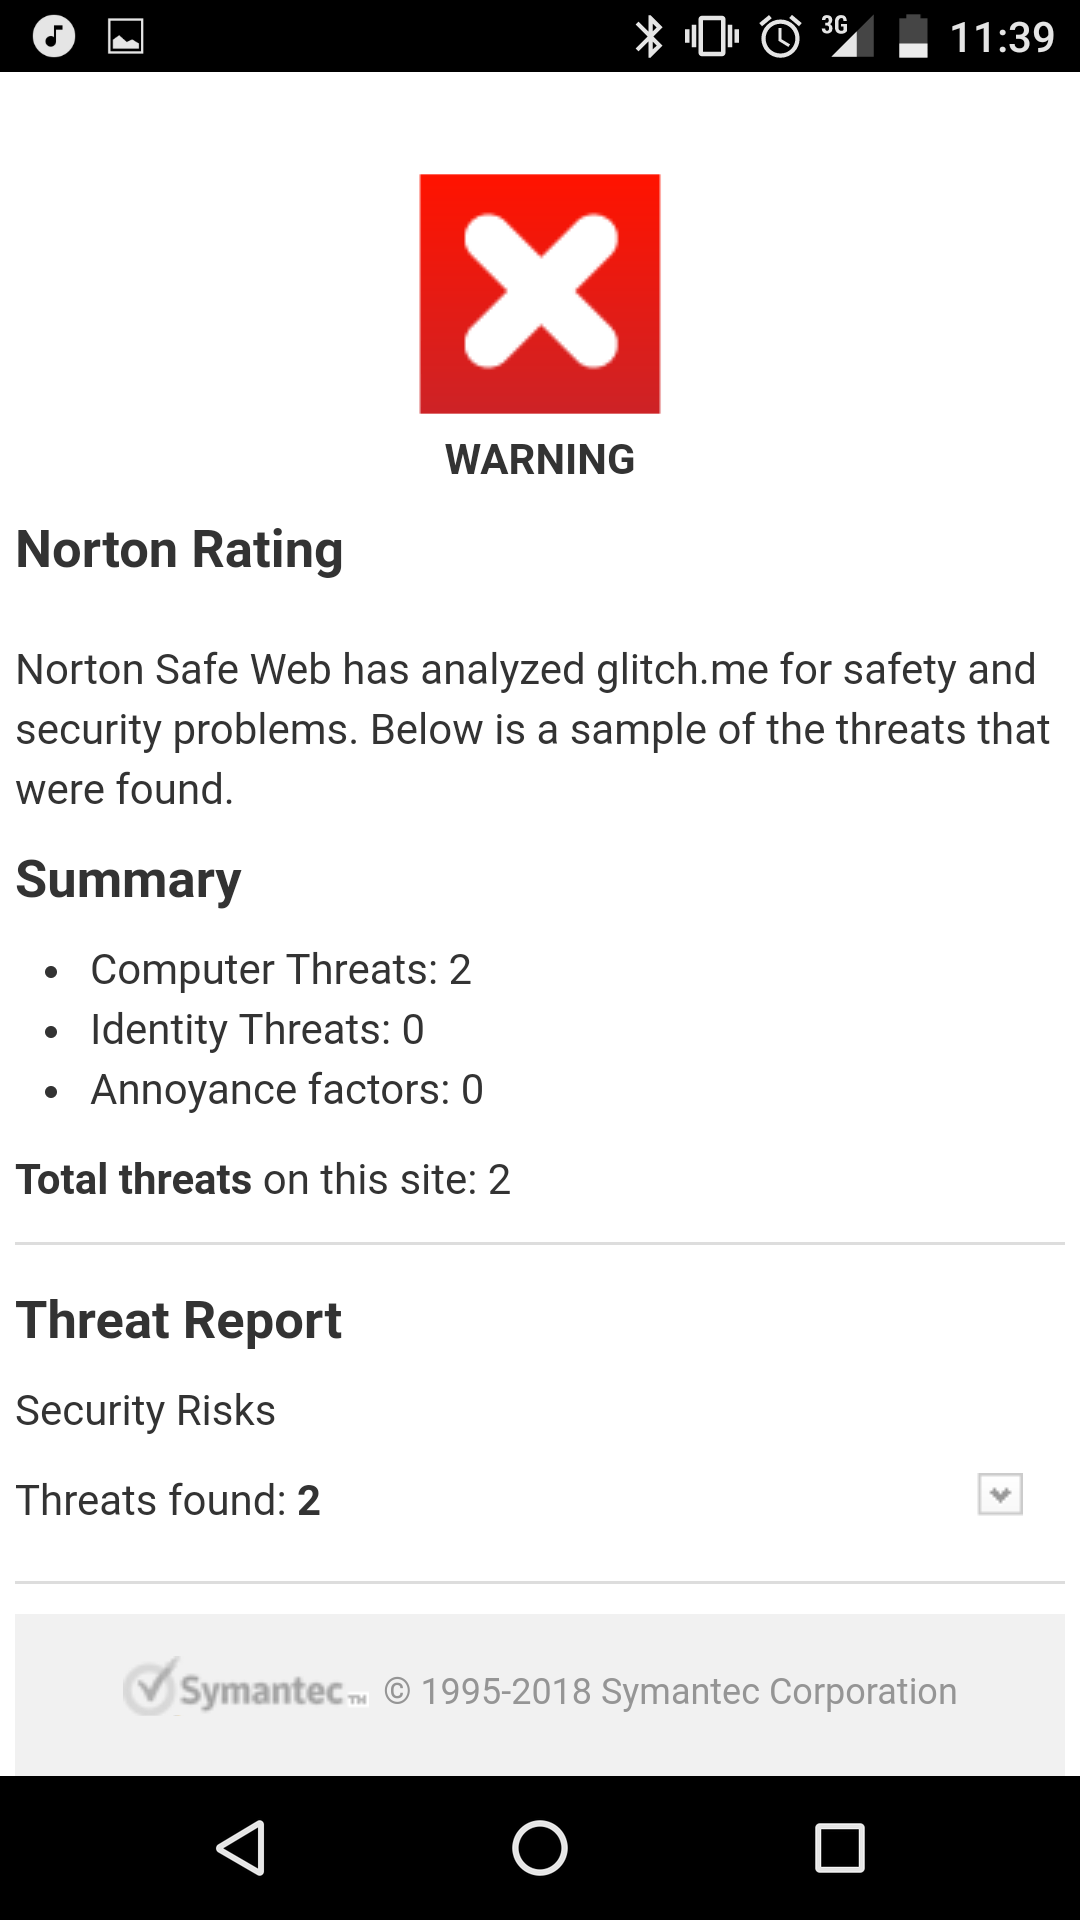Screen dimensions: 1080x1920
Task: Tap the music note notification icon
Action: (x=54, y=37)
